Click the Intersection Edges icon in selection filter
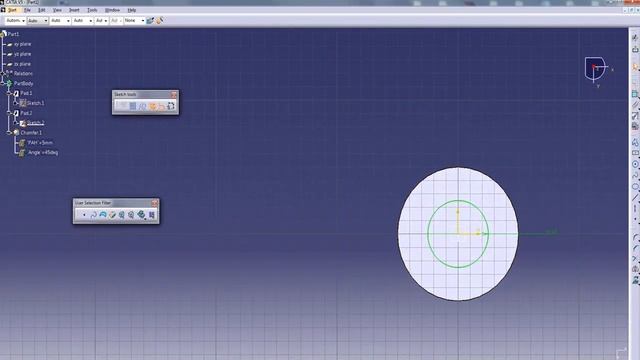 (141, 215)
